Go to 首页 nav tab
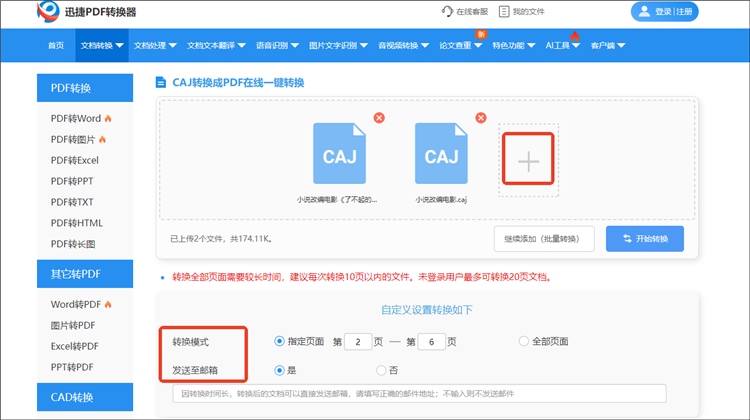750x420 pixels. point(56,46)
